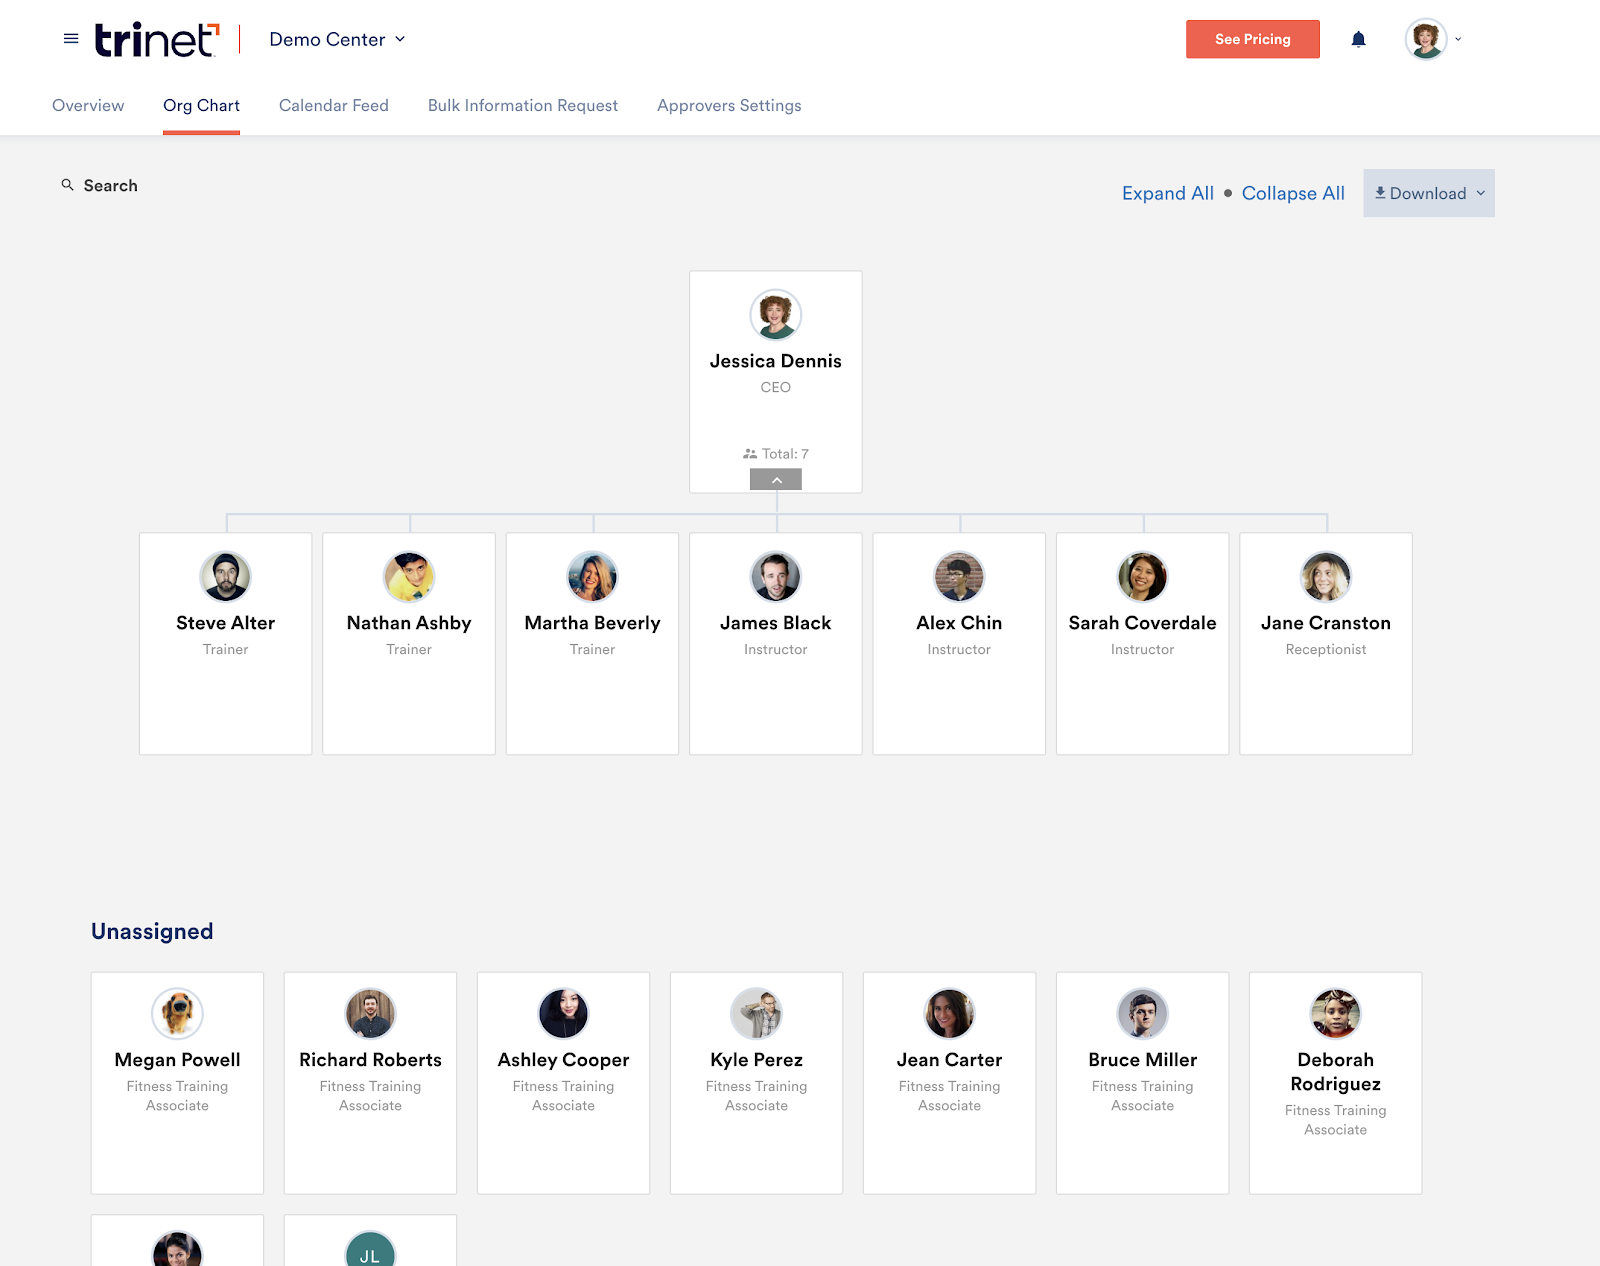
Task: Click the 'CEO' title under Jessica Dennis
Action: click(x=776, y=387)
